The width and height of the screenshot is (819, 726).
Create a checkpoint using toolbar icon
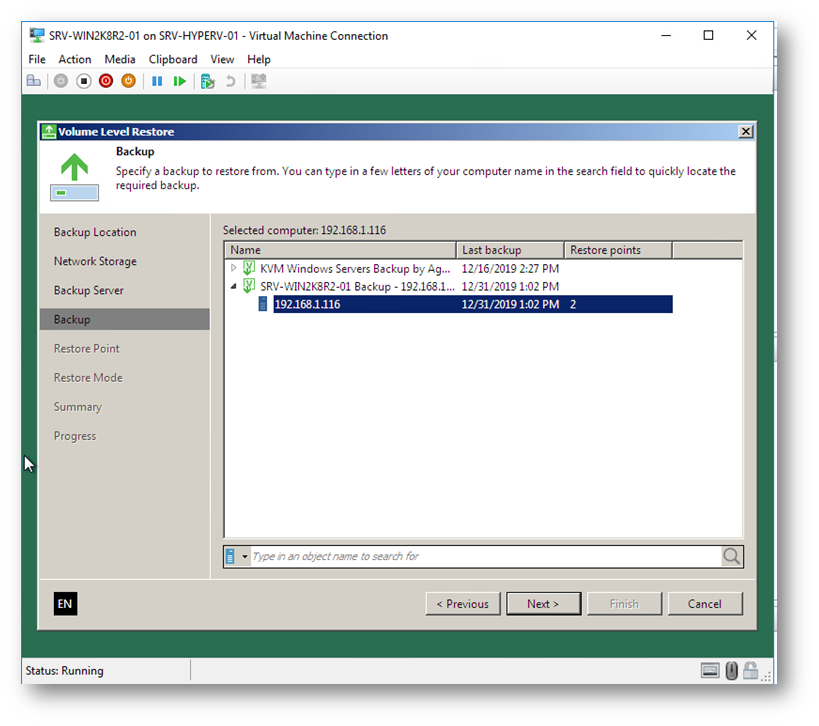click(x=207, y=81)
